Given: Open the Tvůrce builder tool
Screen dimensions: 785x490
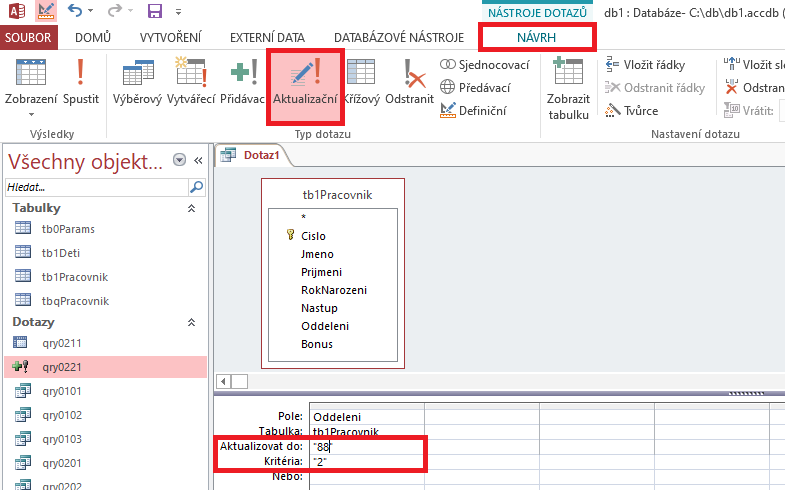Looking at the screenshot, I should click(x=632, y=111).
